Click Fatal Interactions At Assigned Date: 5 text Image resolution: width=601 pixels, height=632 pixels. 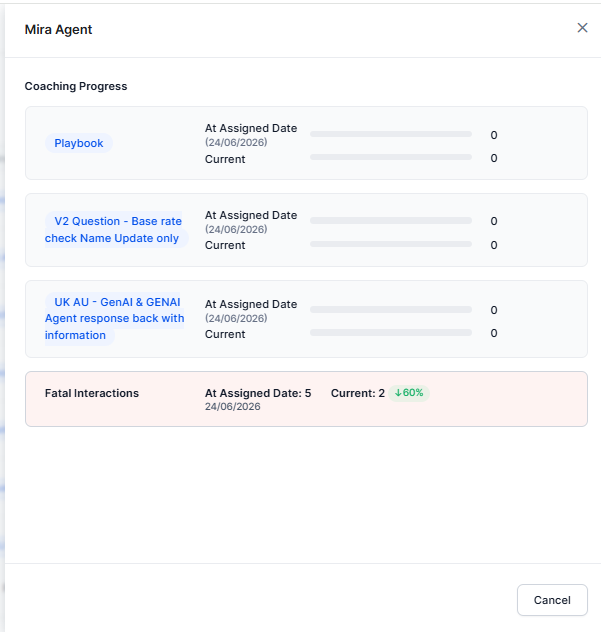pos(258,393)
